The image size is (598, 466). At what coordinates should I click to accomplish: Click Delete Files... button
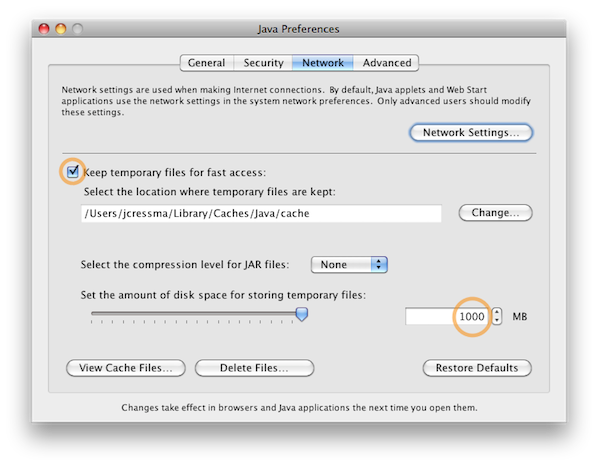254,368
